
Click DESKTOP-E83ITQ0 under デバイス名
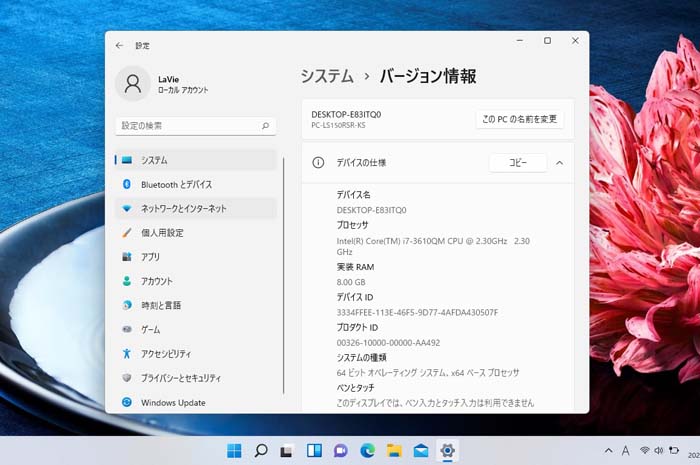pyautogui.click(x=371, y=210)
